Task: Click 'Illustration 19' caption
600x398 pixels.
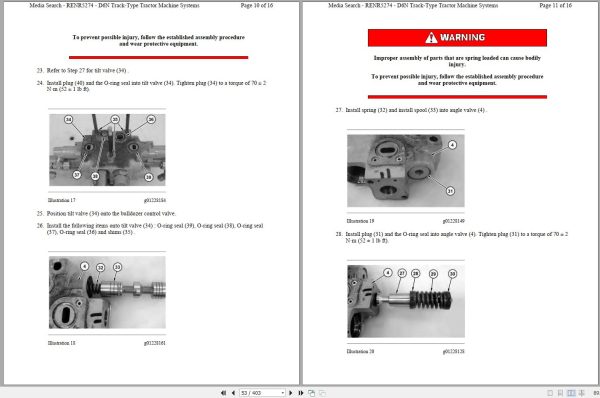Action: (360, 221)
